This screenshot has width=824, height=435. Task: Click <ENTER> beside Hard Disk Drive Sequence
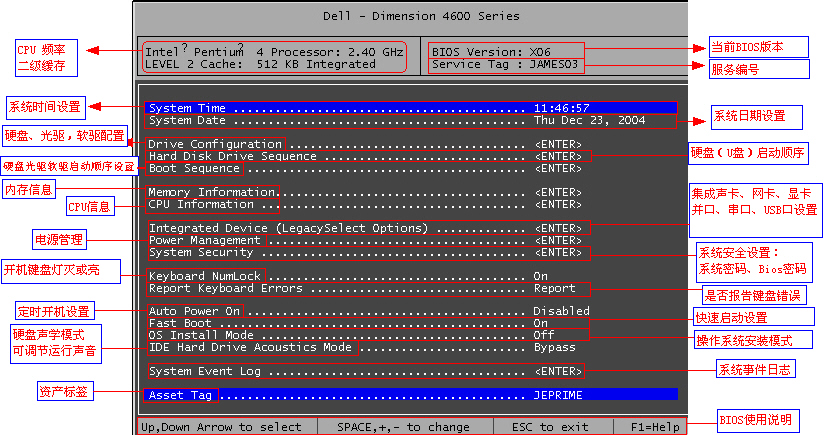click(559, 156)
